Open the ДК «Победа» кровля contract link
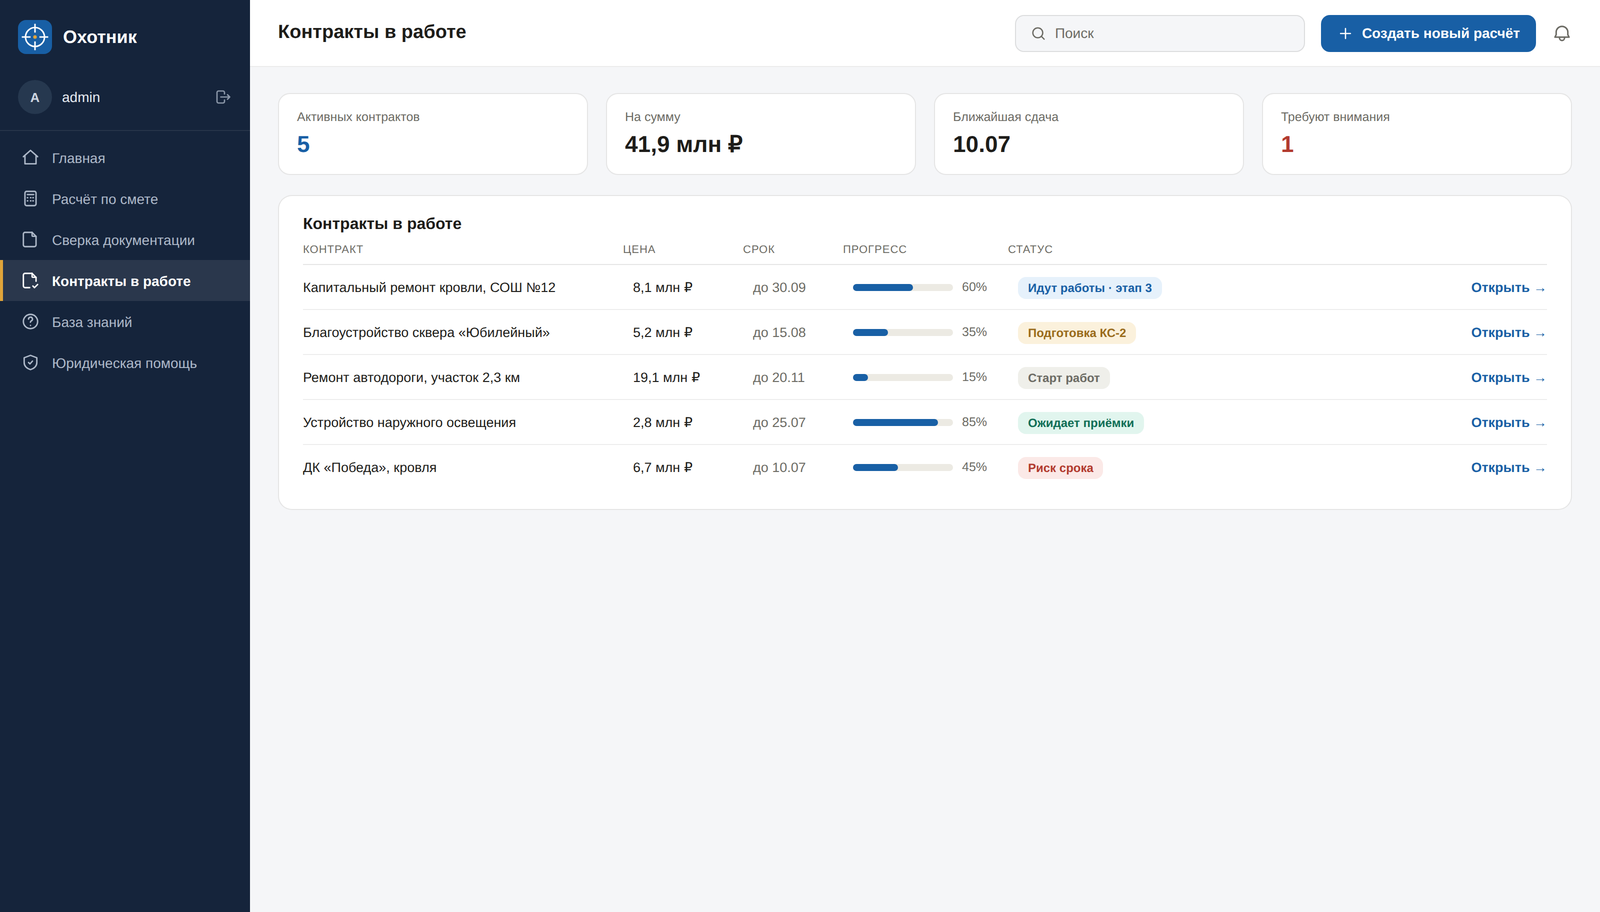 1508,468
